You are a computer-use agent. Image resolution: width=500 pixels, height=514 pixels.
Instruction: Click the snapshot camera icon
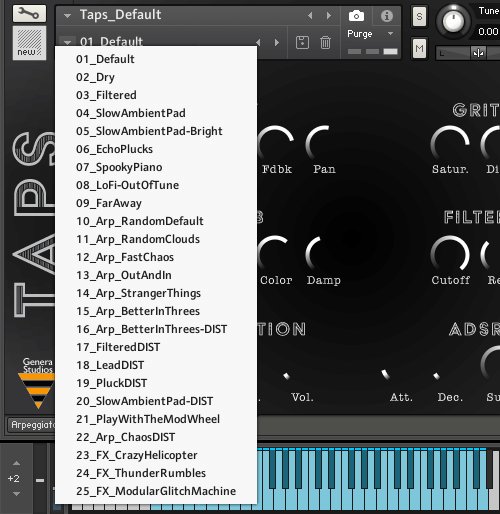point(356,16)
